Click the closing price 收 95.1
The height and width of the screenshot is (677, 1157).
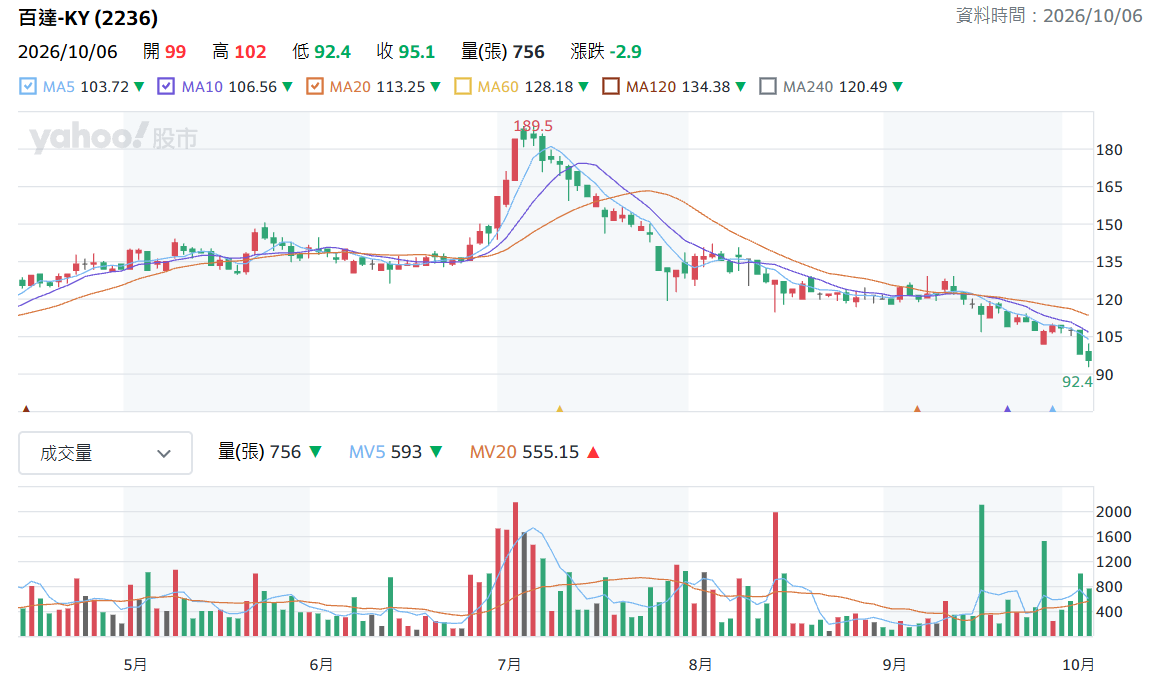pyautogui.click(x=406, y=52)
